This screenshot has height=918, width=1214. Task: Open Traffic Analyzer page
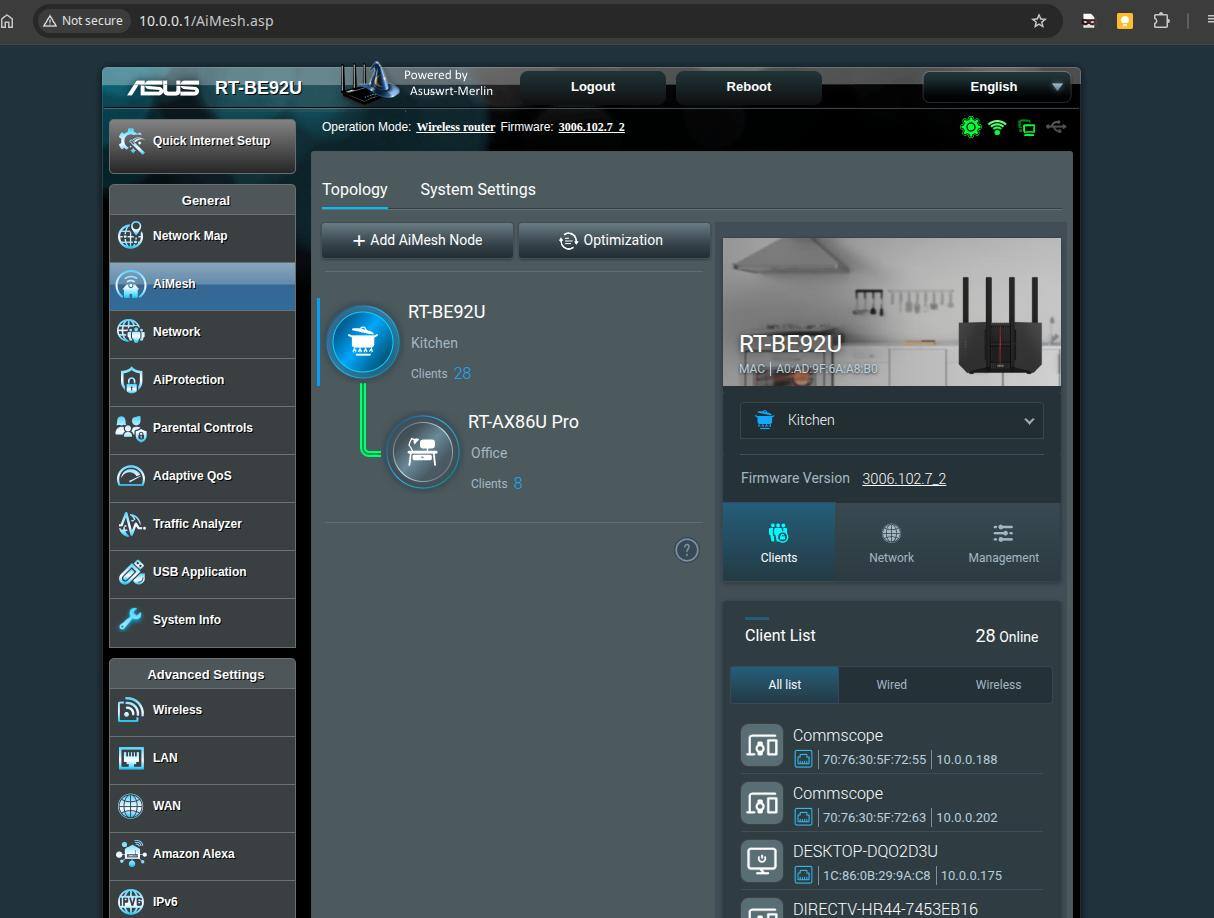point(202,524)
